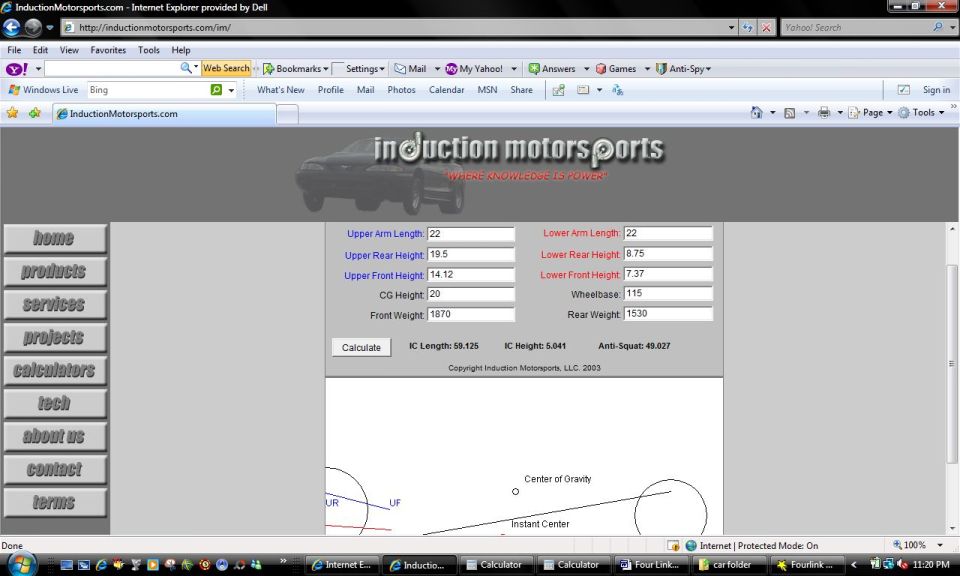Open the calculators navigation button
Image resolution: width=960 pixels, height=576 pixels.
point(55,370)
